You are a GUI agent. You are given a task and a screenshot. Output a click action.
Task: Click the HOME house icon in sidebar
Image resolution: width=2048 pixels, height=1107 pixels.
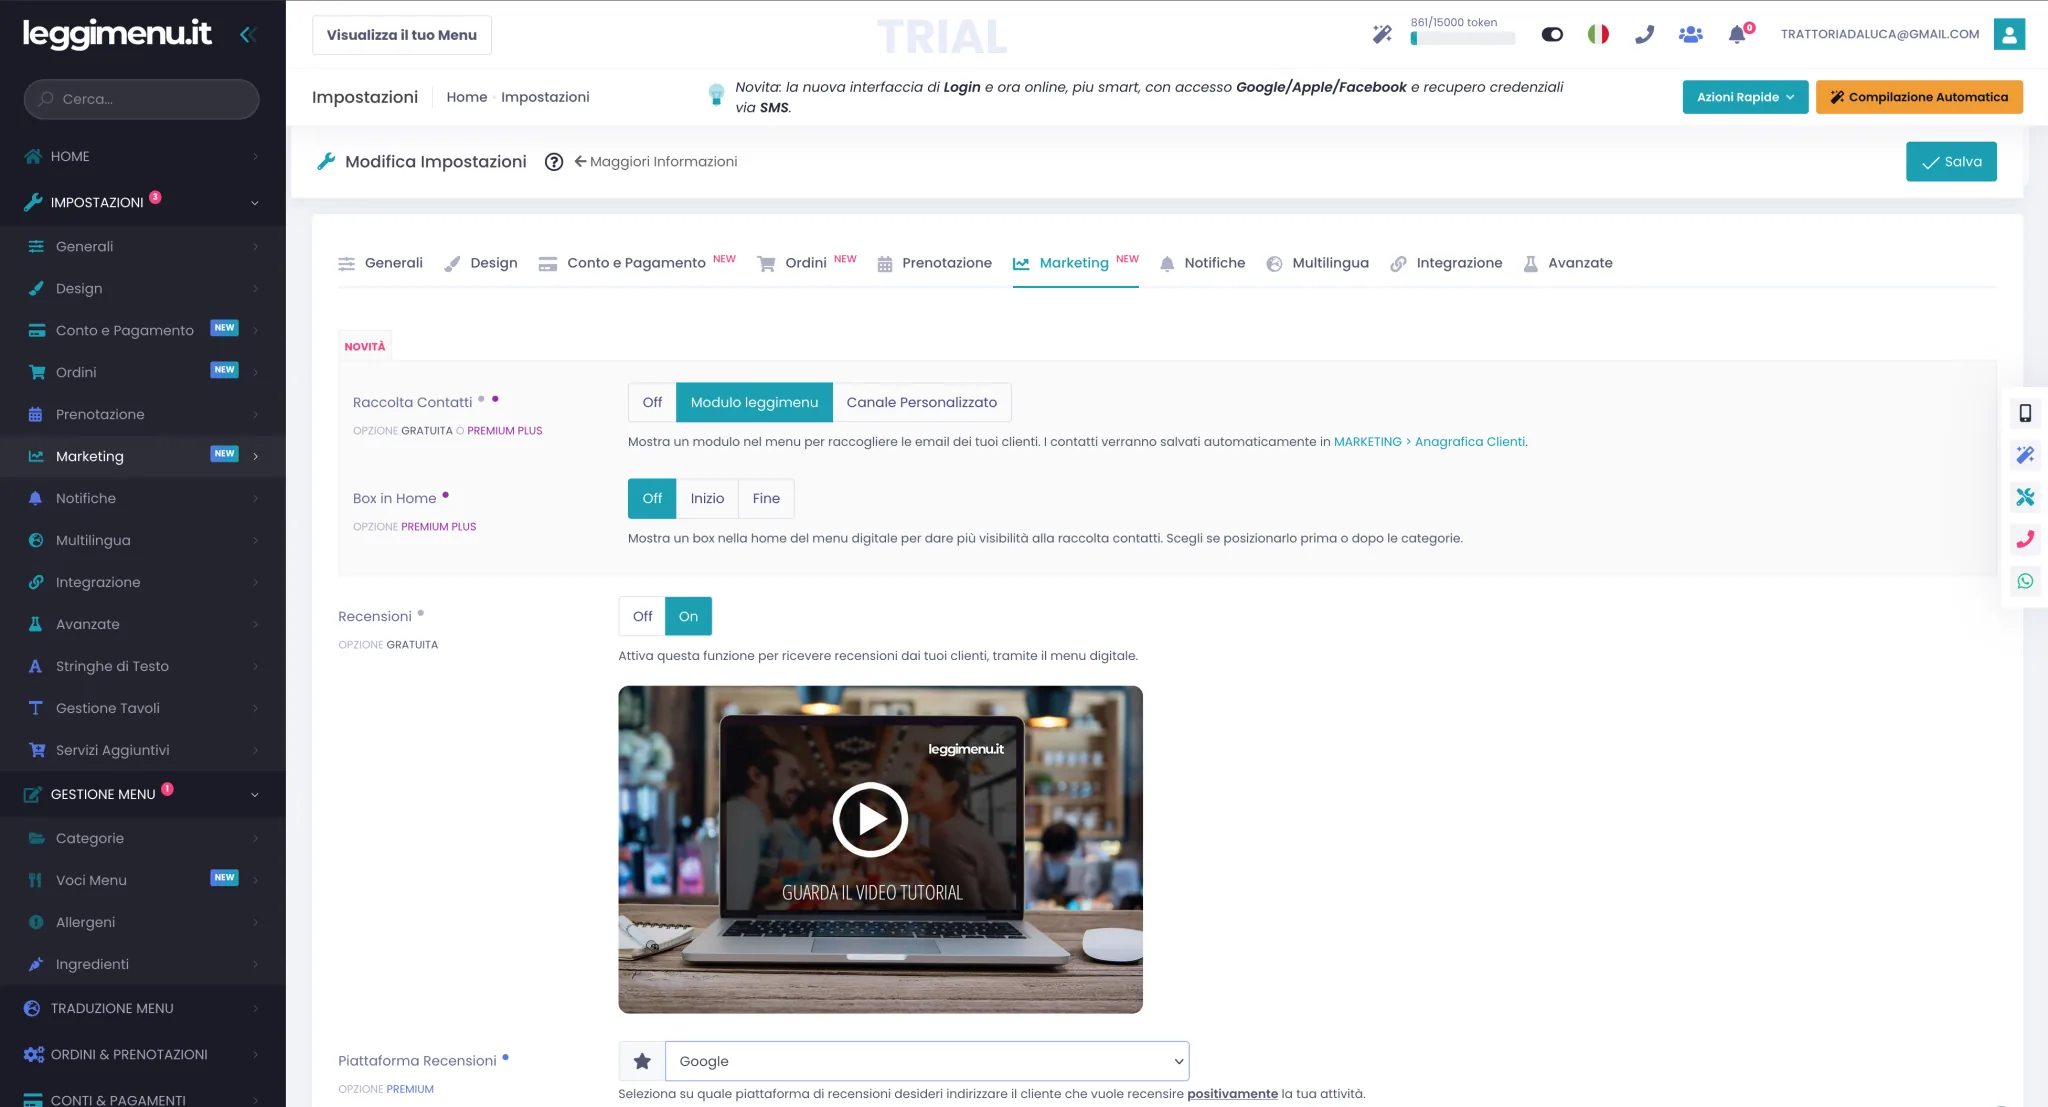point(33,156)
